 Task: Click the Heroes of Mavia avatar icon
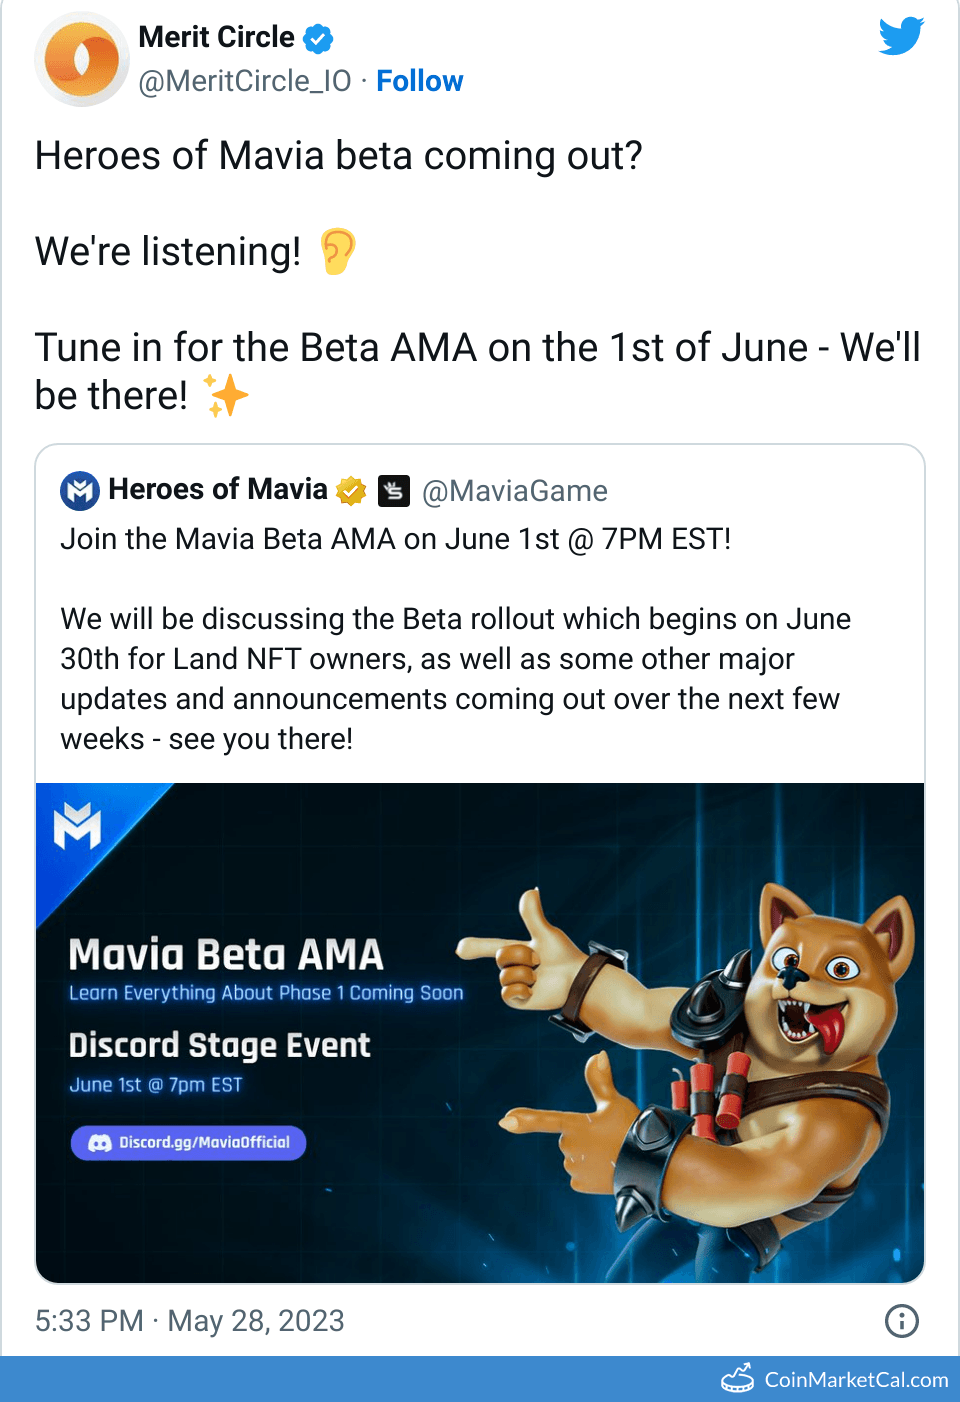click(80, 490)
